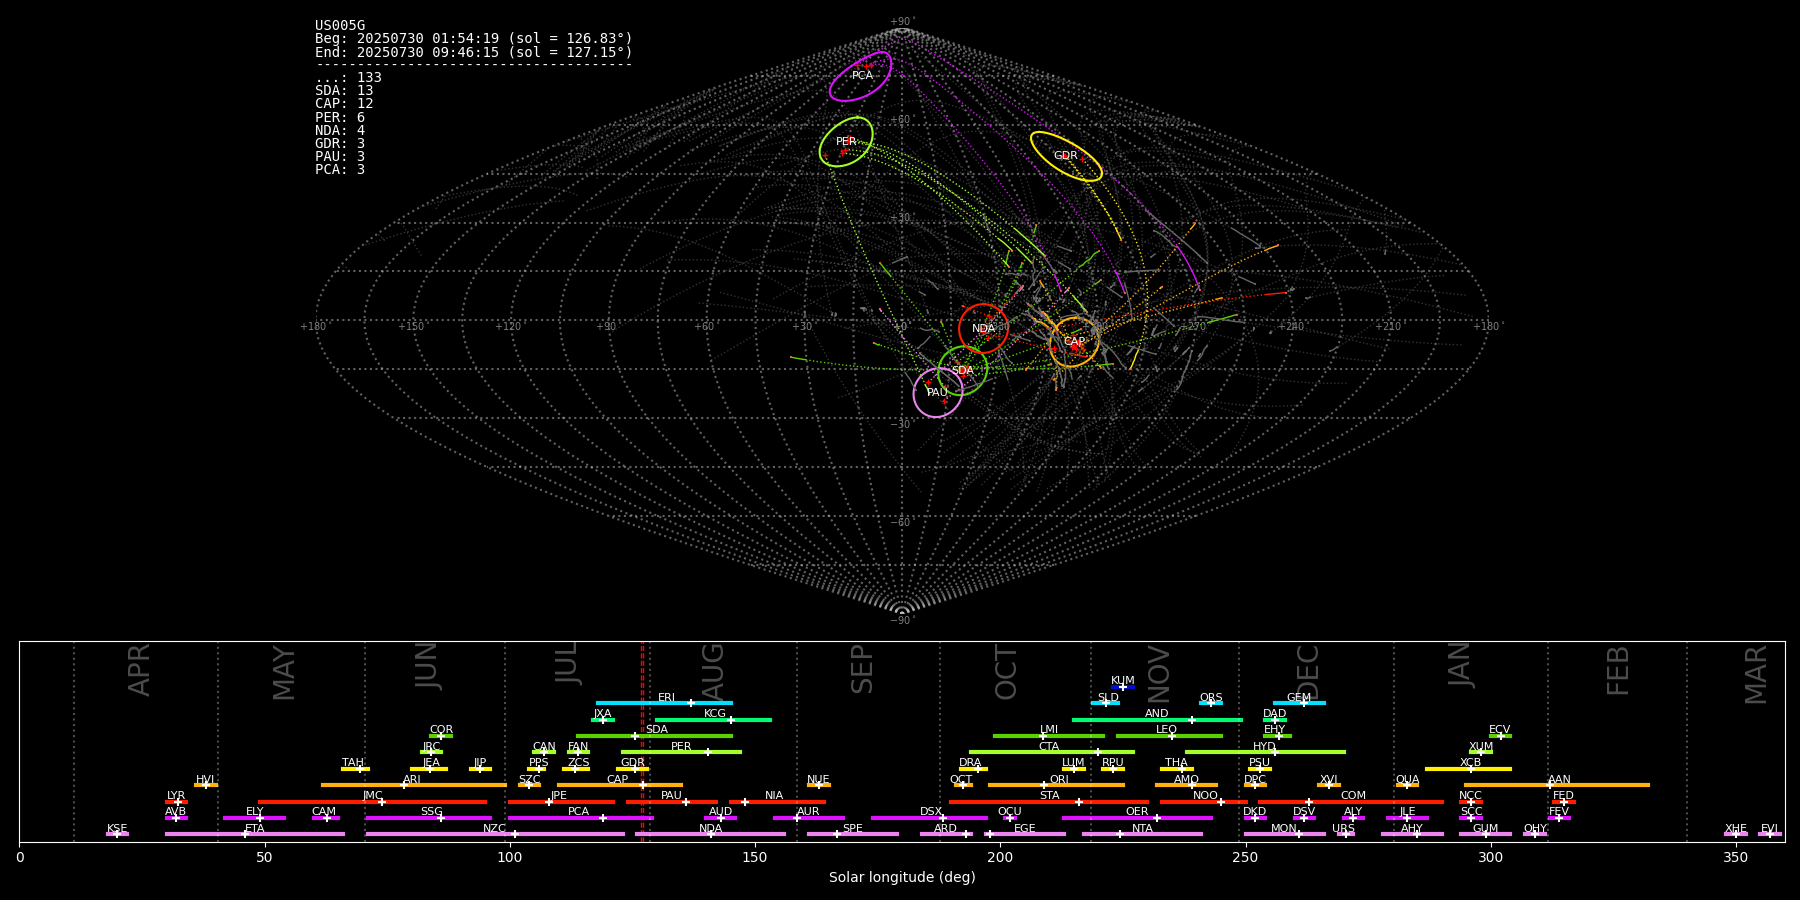Click the CAP shower bar in timeline

(620, 785)
